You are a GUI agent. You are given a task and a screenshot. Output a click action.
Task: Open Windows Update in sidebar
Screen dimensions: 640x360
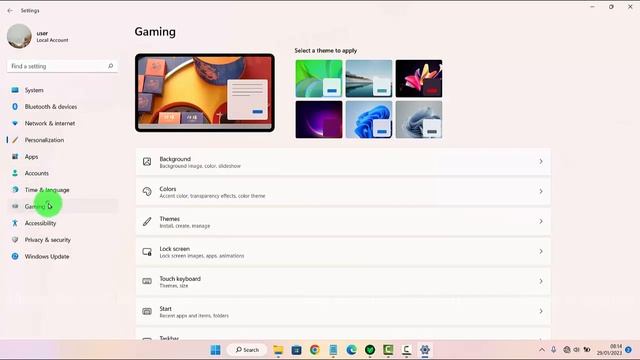click(x=62, y=257)
